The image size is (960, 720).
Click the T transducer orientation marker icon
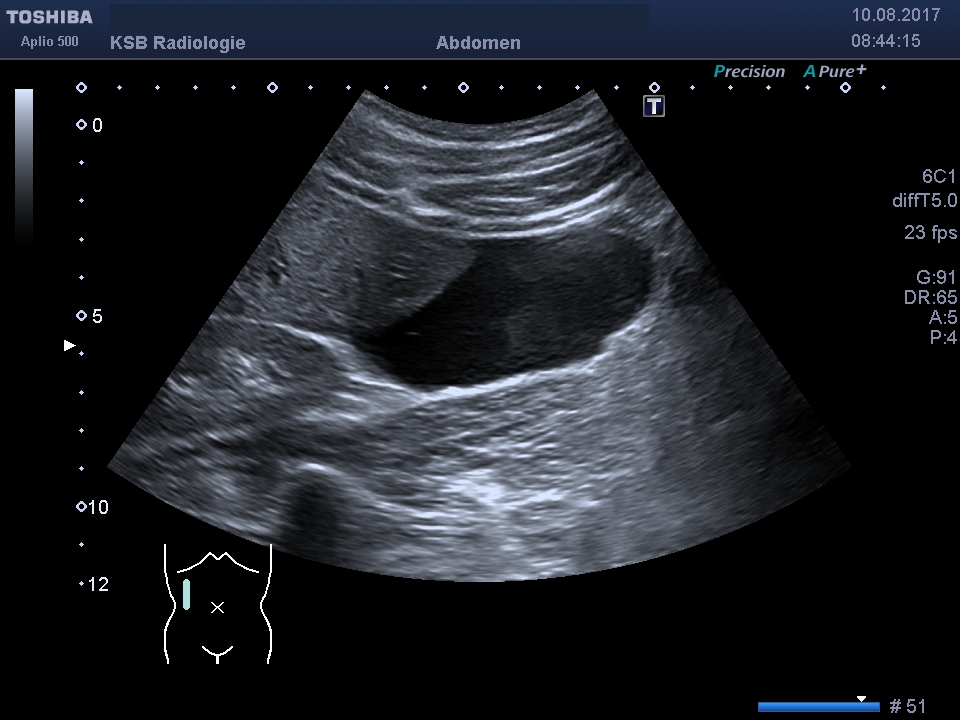click(x=654, y=107)
